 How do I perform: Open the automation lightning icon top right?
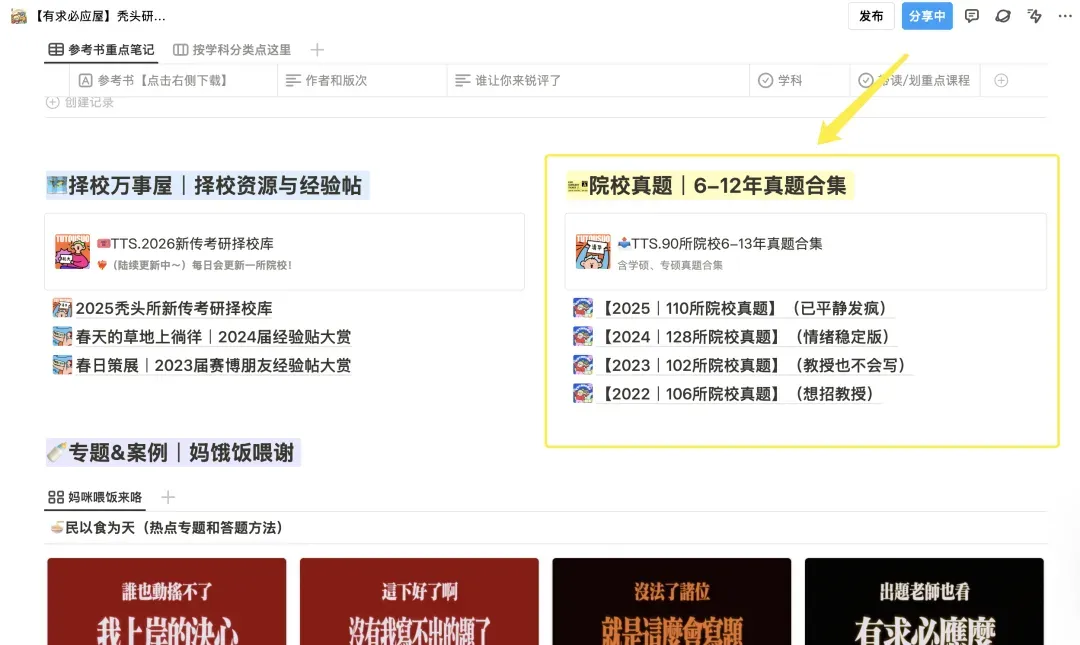tap(1033, 16)
